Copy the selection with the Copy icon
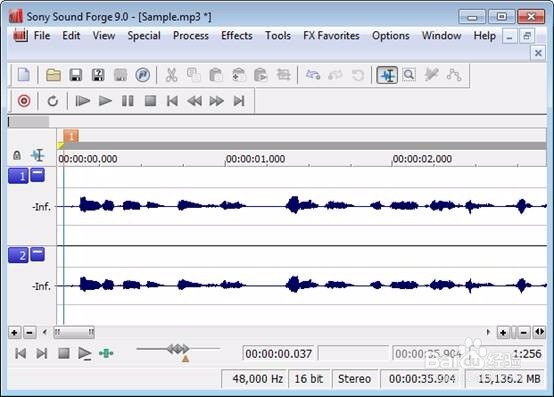 point(194,75)
